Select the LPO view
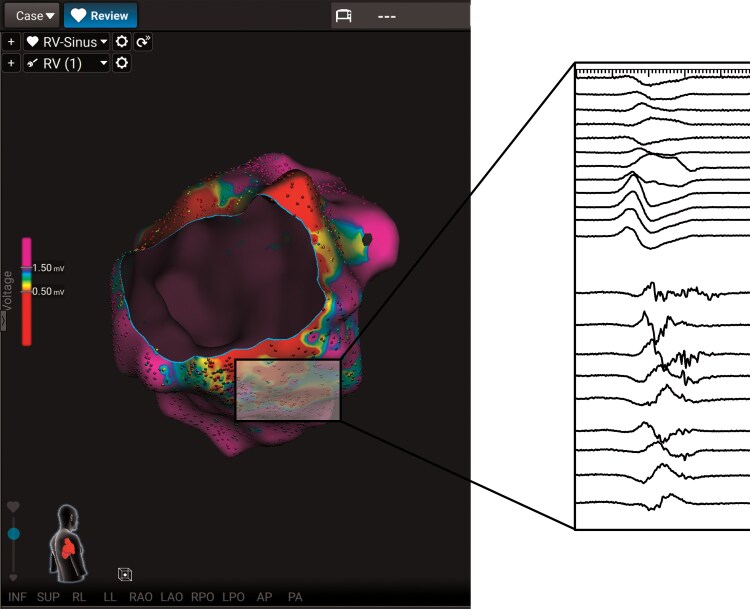 click(233, 597)
